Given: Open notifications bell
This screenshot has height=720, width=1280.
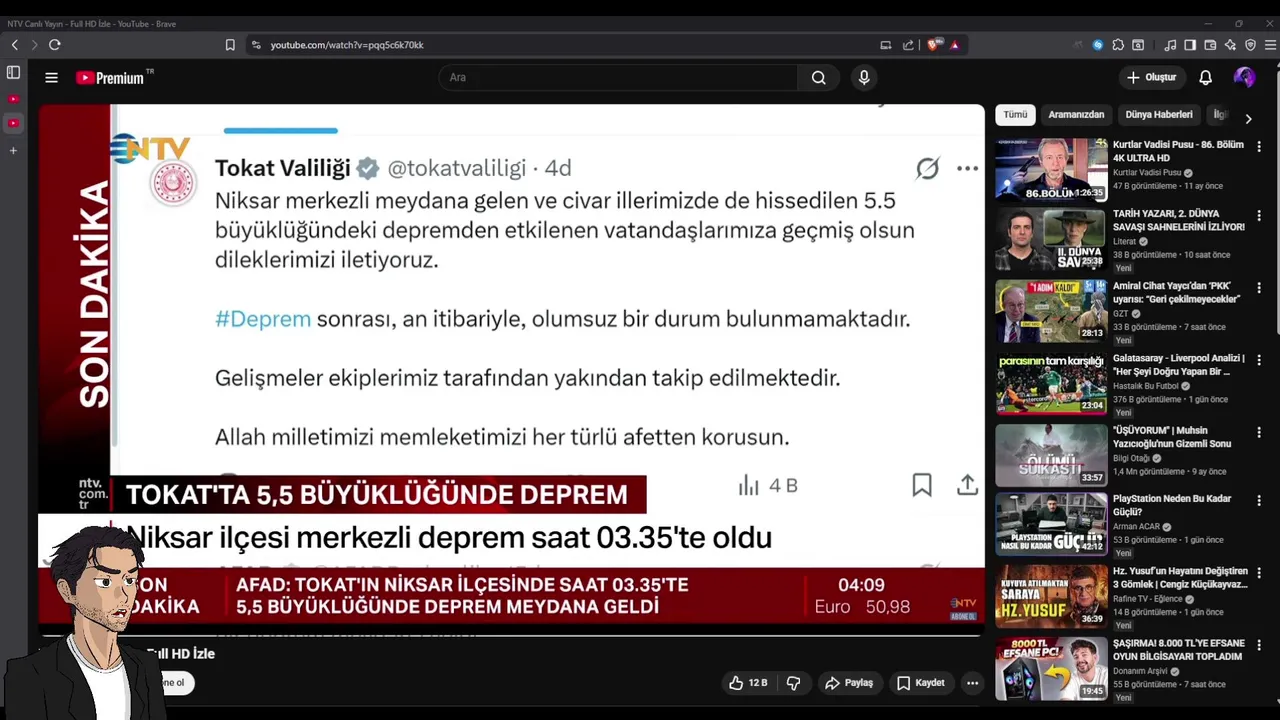Looking at the screenshot, I should pyautogui.click(x=1205, y=77).
